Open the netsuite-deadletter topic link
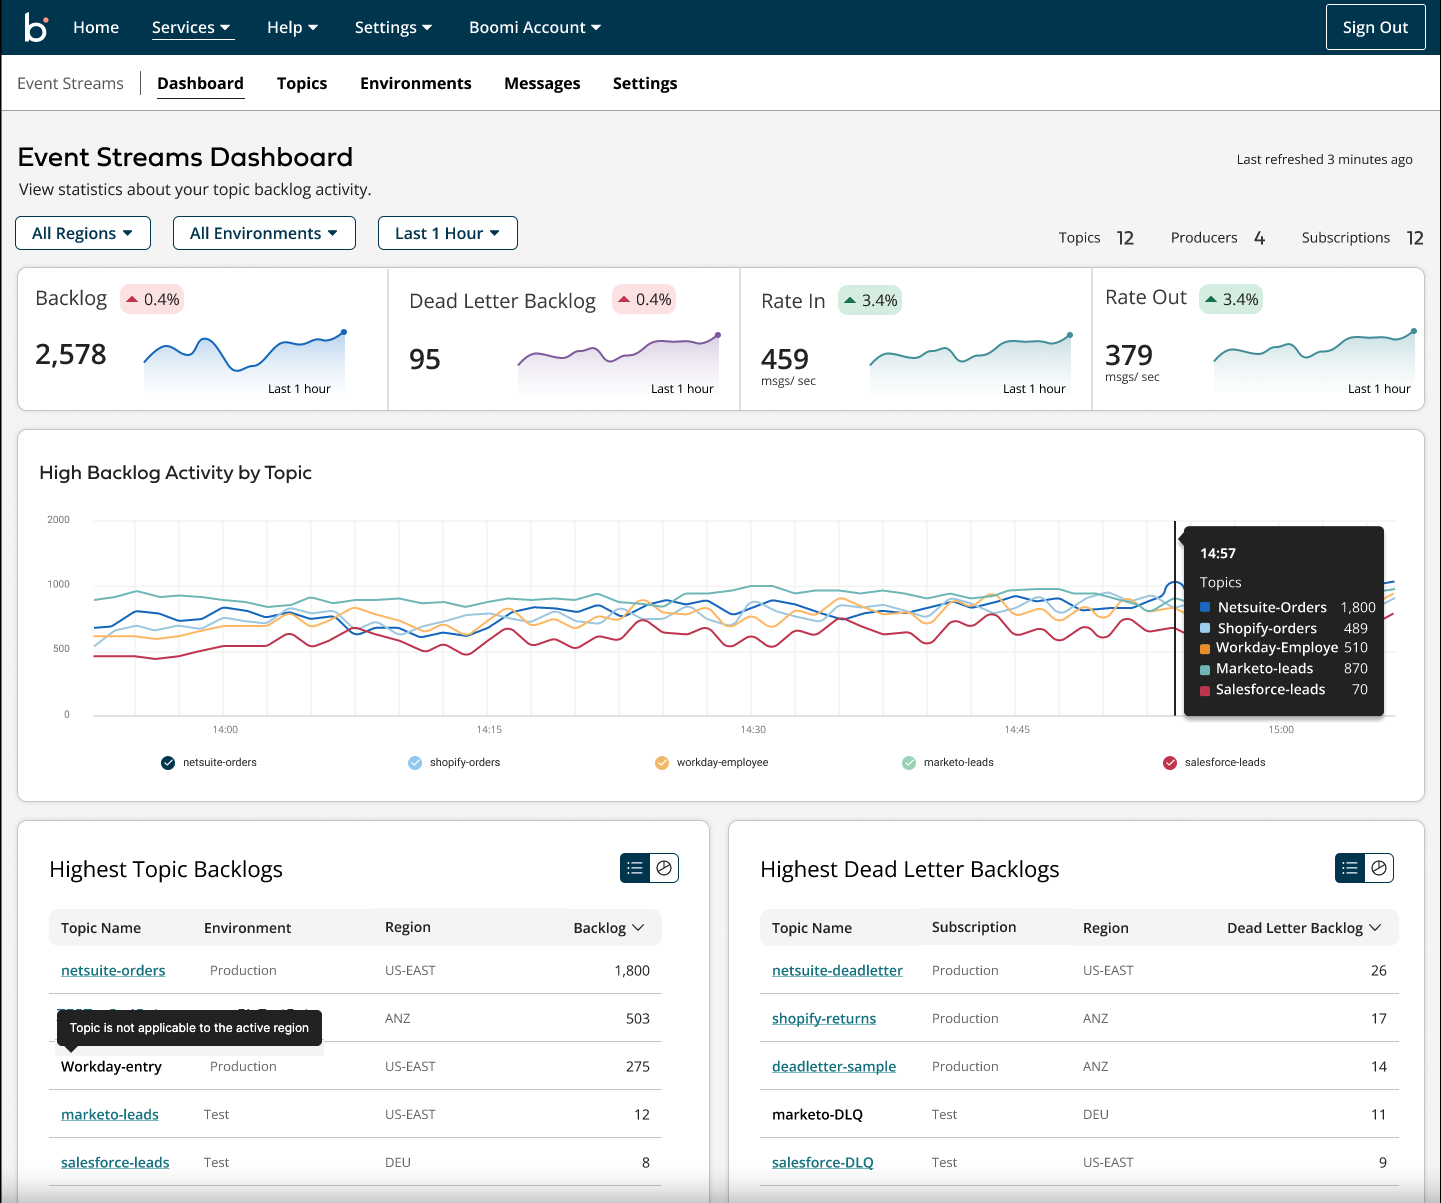The image size is (1441, 1203). [x=837, y=970]
